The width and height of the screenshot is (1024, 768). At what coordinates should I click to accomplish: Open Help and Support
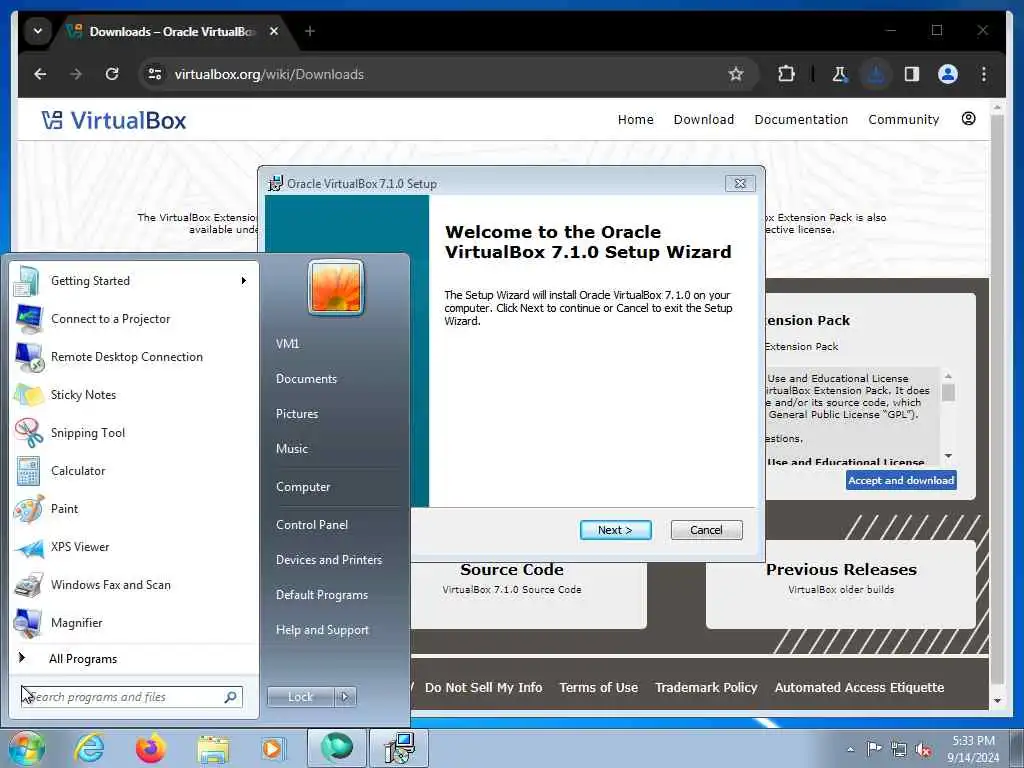click(322, 630)
